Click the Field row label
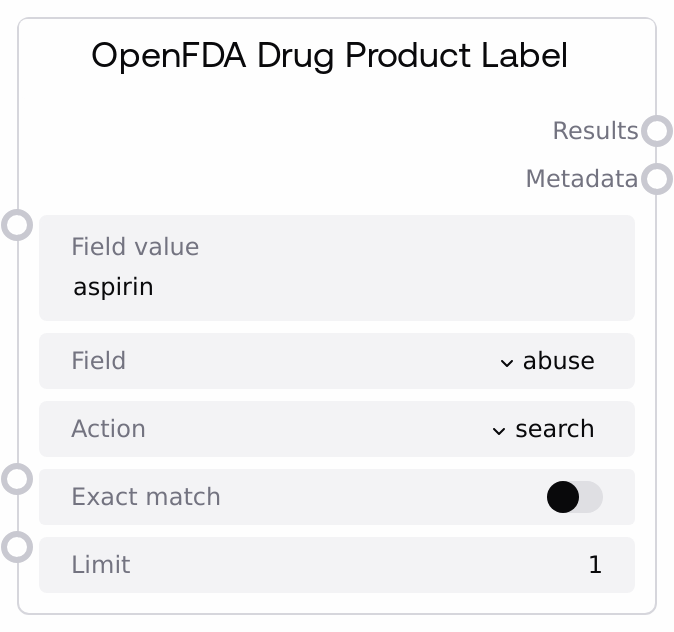This screenshot has height=632, width=674. tap(98, 361)
